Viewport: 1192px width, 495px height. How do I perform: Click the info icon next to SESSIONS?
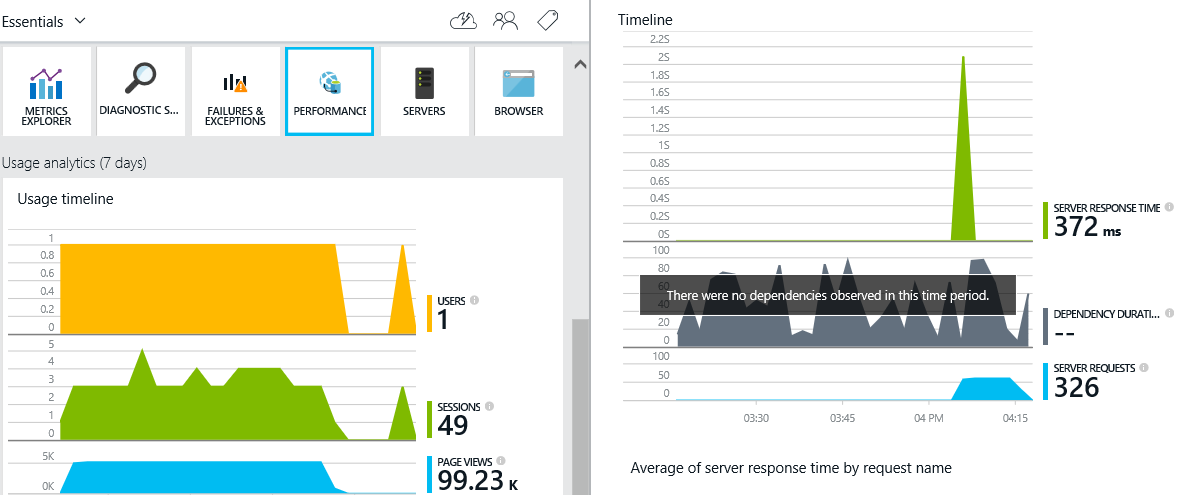(489, 406)
